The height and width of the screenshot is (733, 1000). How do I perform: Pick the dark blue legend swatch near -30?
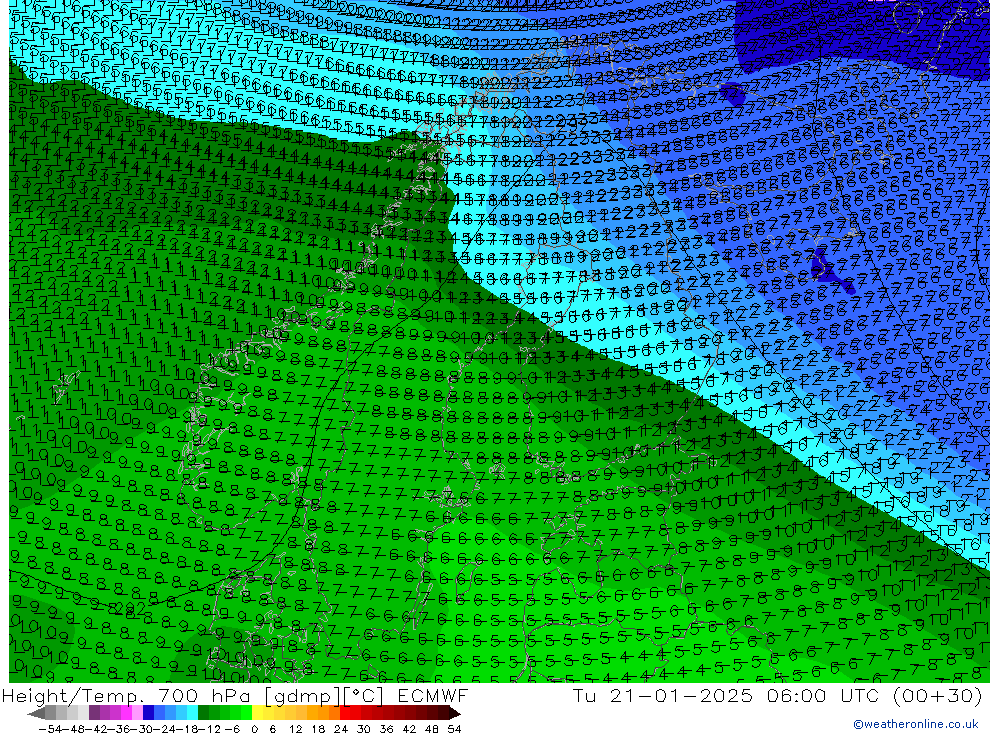[149, 713]
